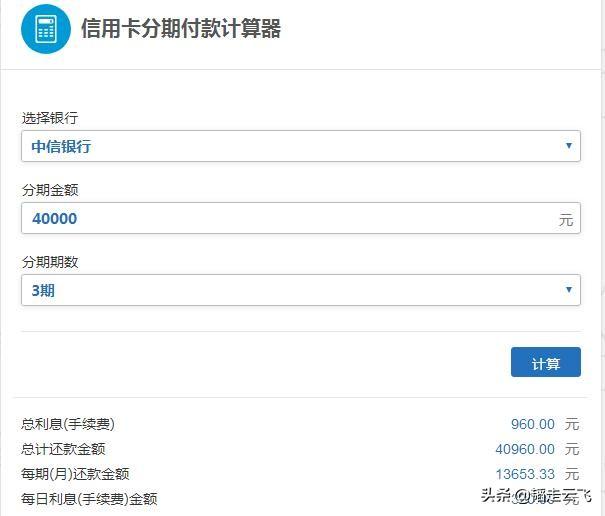The width and height of the screenshot is (605, 516).
Task: Select the 960.00 total interest value
Action: click(x=532, y=424)
